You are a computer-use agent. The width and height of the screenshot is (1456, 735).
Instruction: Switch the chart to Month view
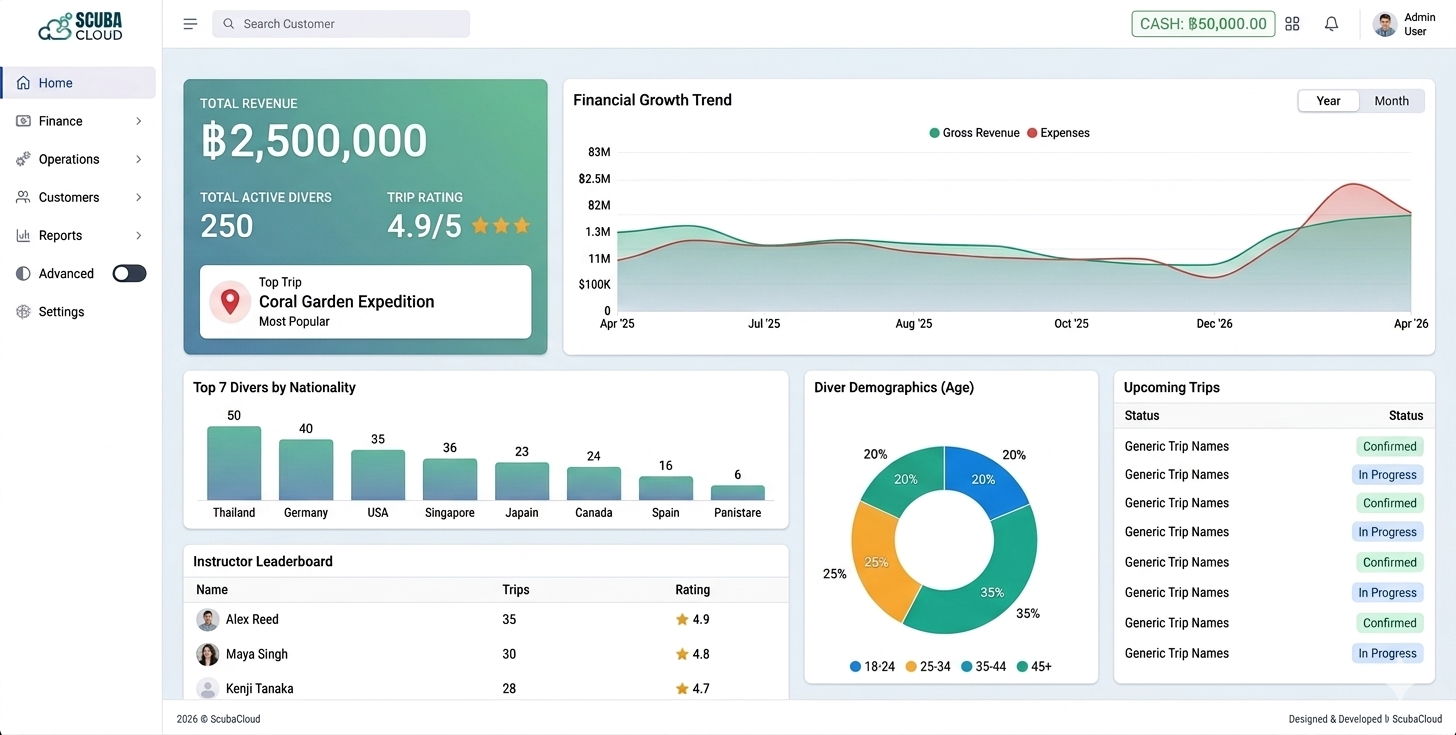pos(1391,101)
